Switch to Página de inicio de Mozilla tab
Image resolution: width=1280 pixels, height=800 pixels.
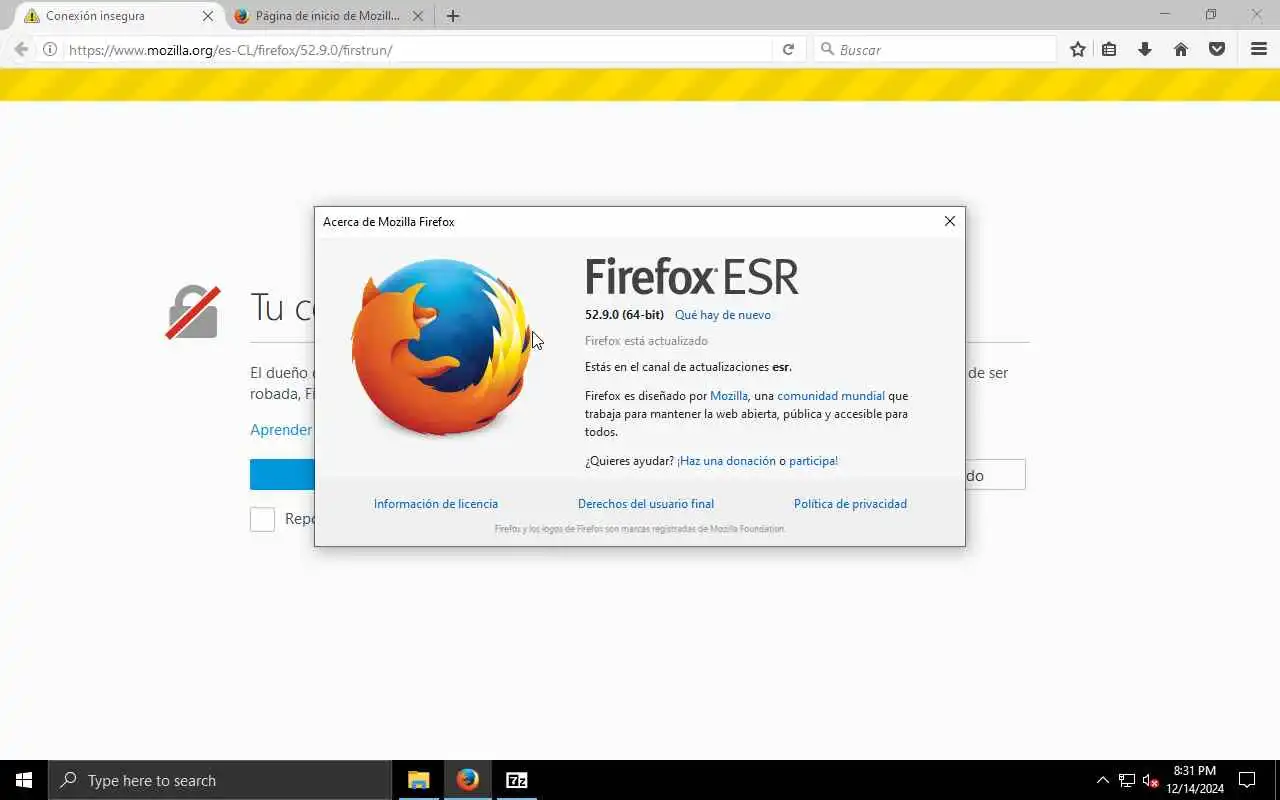tap(328, 16)
